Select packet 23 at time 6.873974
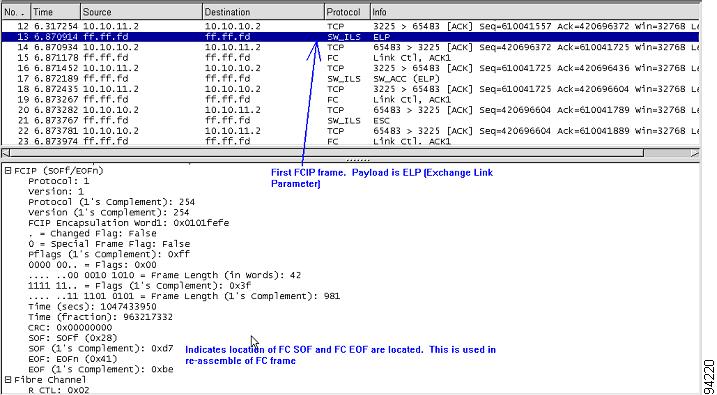The height and width of the screenshot is (395, 717). coord(350,141)
